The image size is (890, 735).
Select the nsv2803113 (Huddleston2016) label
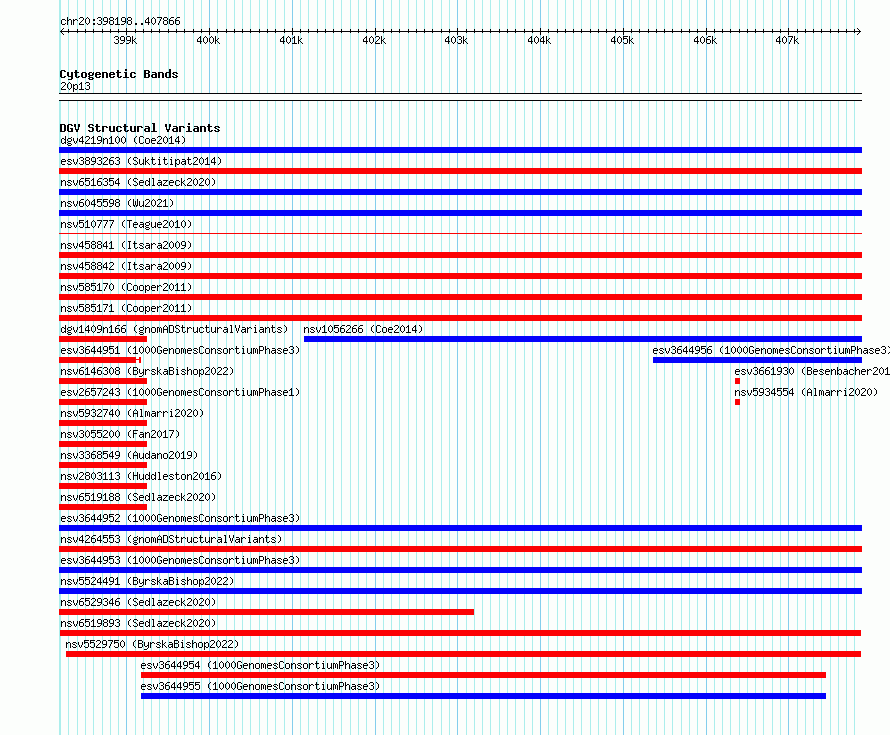click(141, 476)
